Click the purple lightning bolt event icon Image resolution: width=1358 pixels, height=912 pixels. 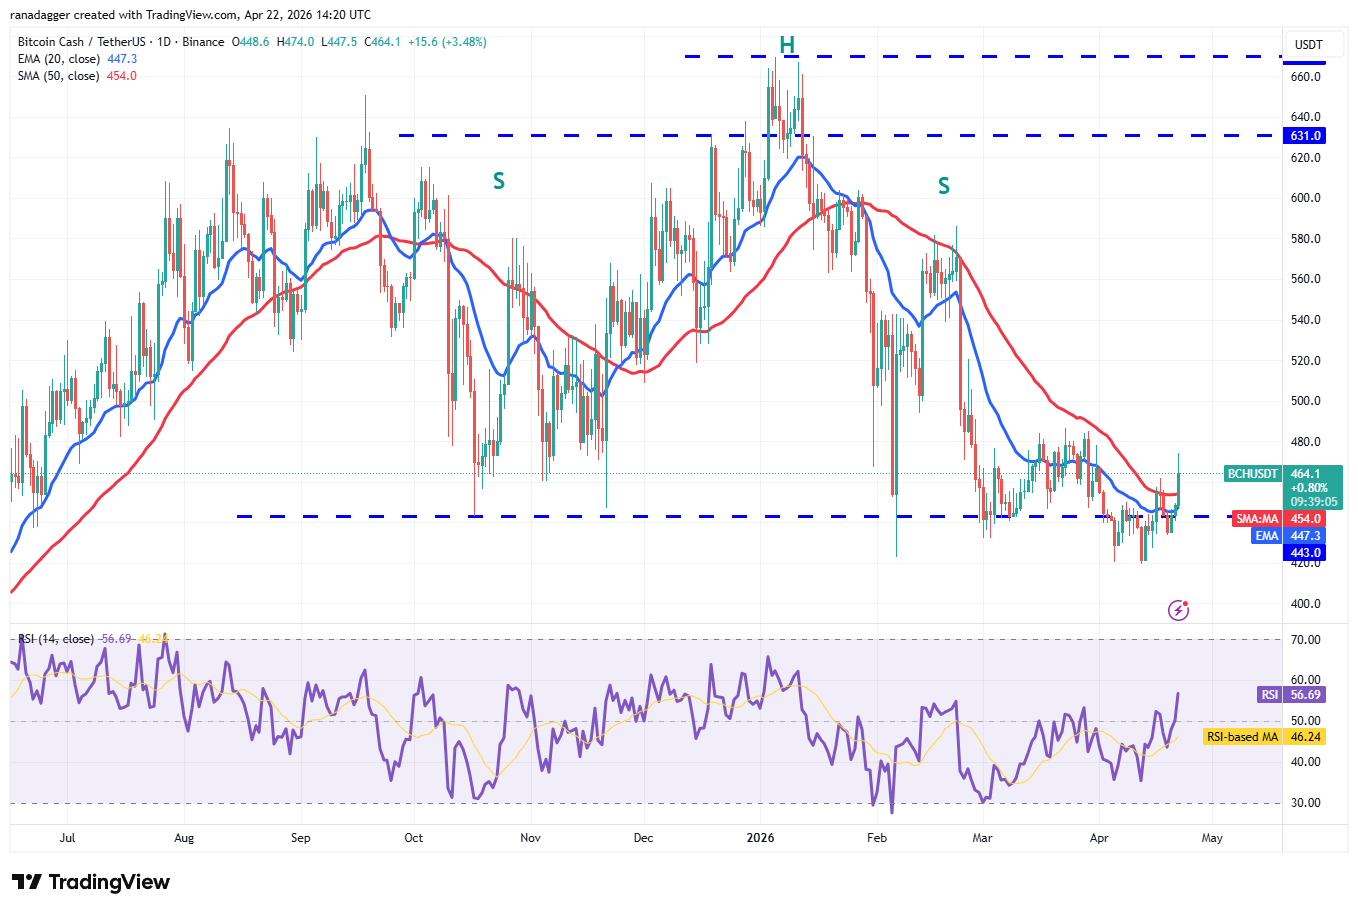point(1178,610)
